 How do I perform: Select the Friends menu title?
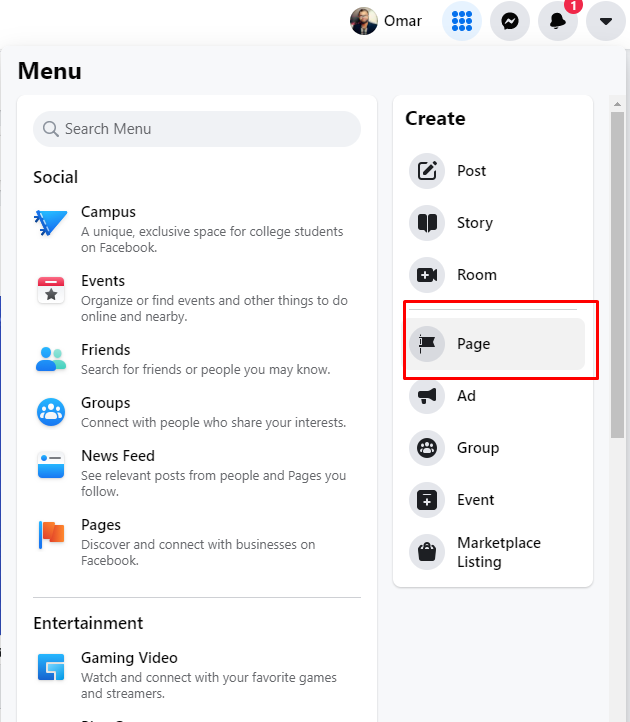coord(105,350)
